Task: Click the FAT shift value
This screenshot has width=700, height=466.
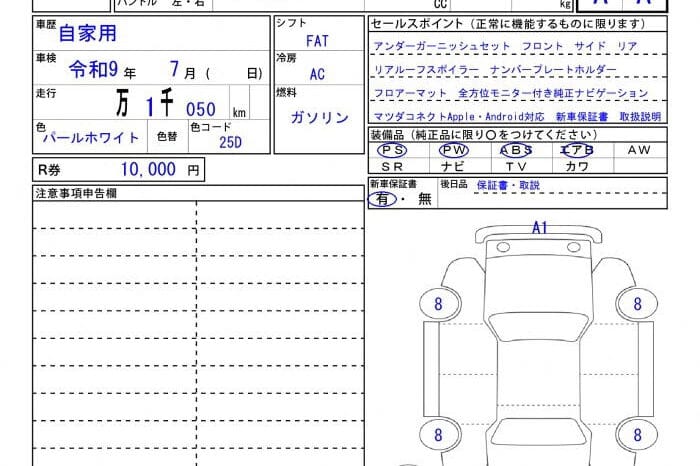Action: pyautogui.click(x=317, y=41)
